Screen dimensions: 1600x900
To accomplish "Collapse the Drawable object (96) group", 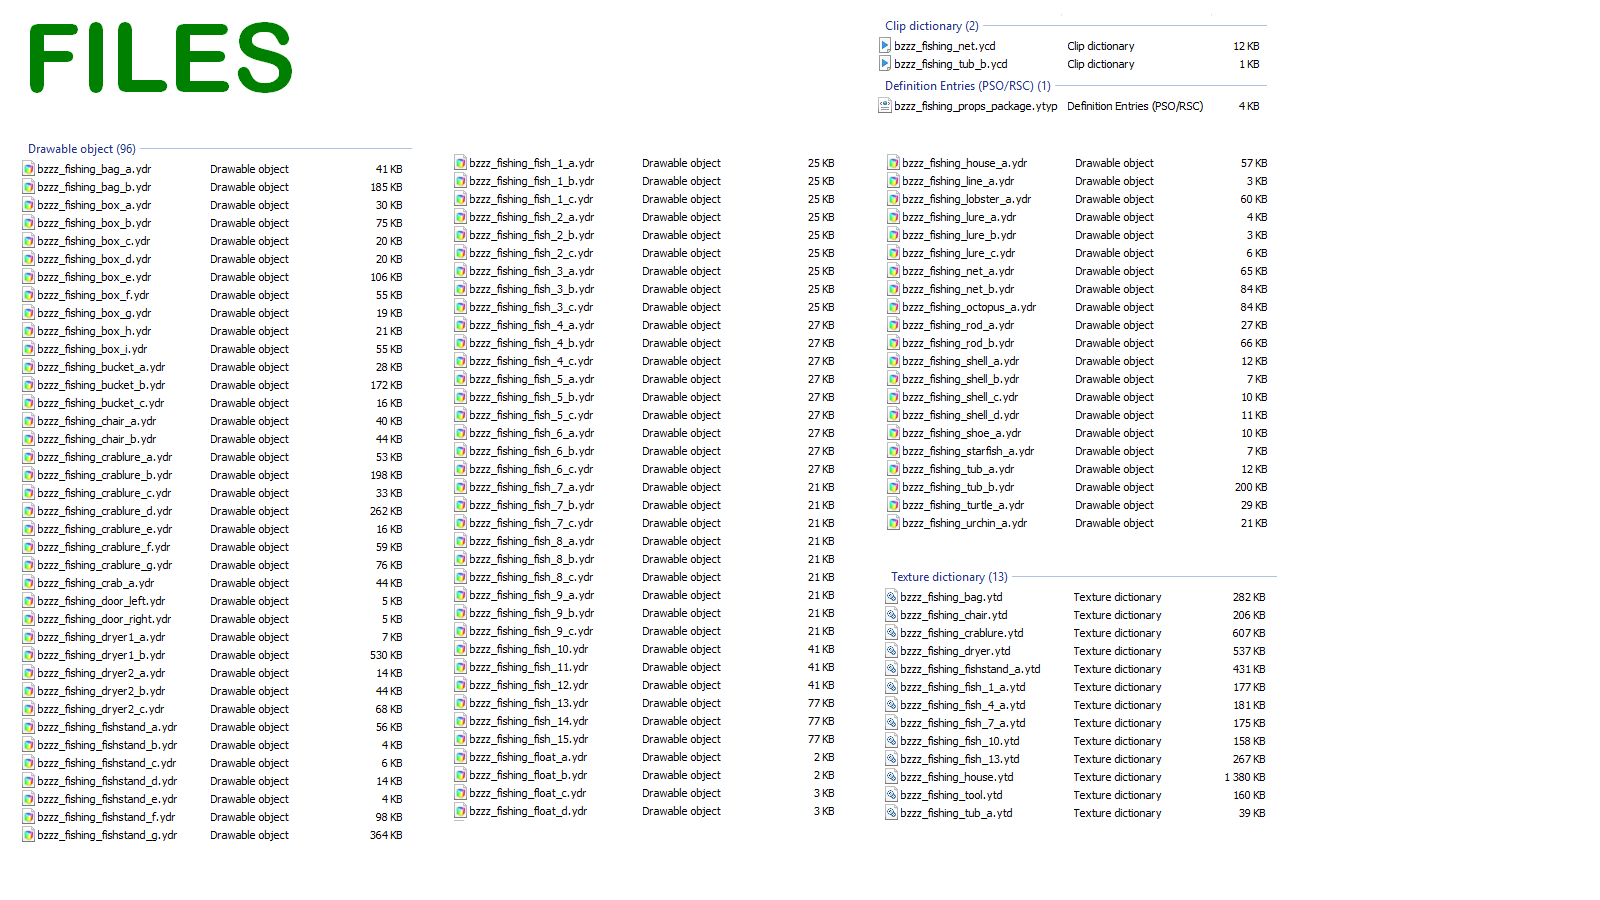I will (x=82, y=149).
